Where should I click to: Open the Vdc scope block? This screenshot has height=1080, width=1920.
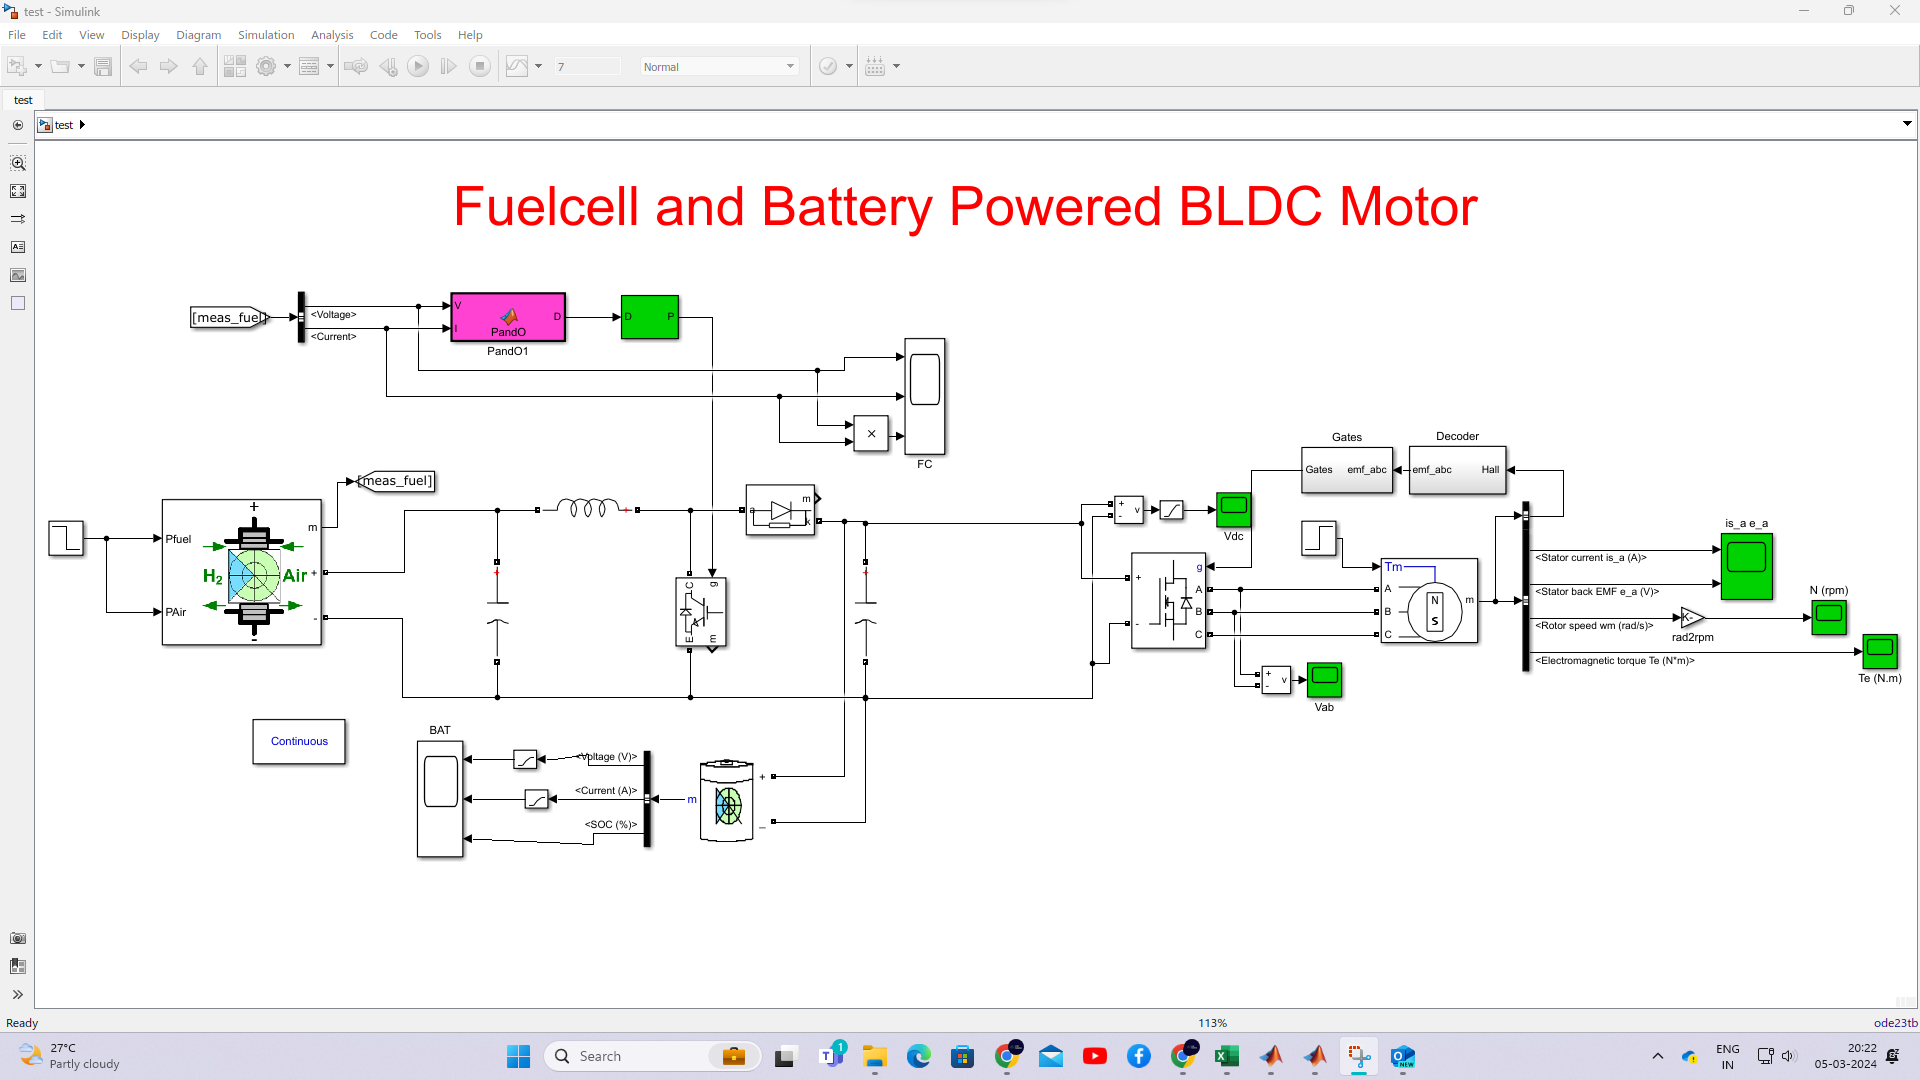coord(1233,508)
